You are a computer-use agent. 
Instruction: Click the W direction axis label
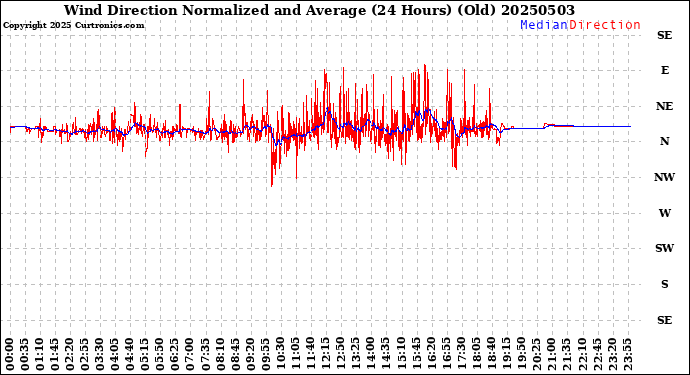[665, 213]
